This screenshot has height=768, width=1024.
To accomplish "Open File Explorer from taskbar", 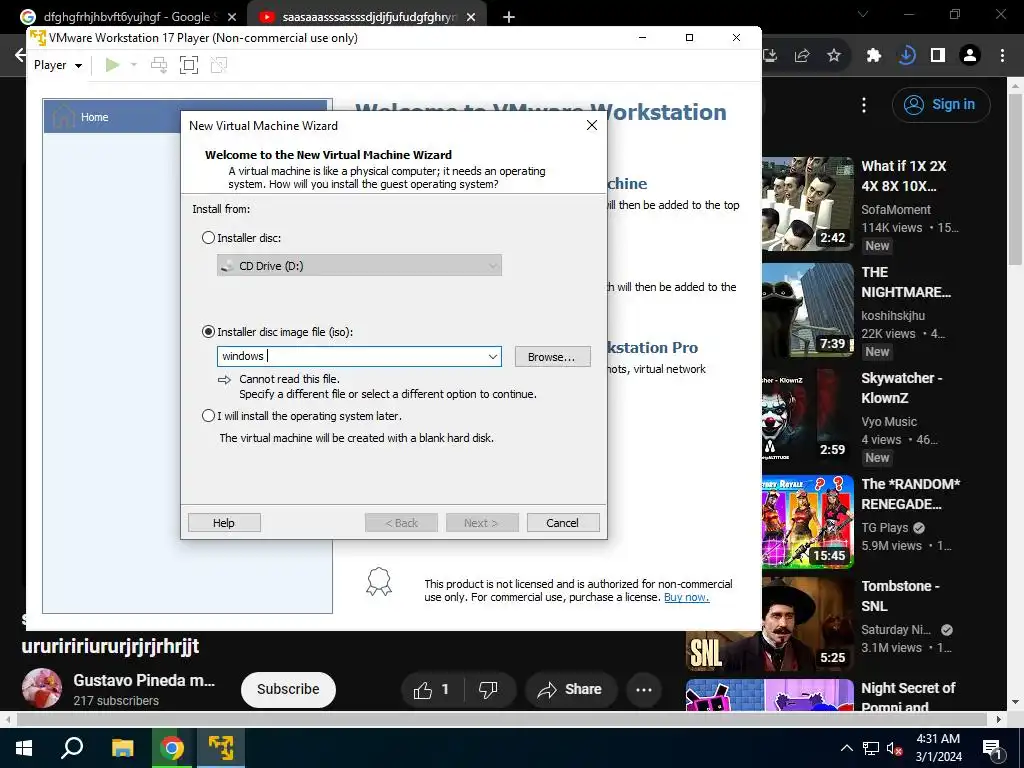I will [122, 748].
